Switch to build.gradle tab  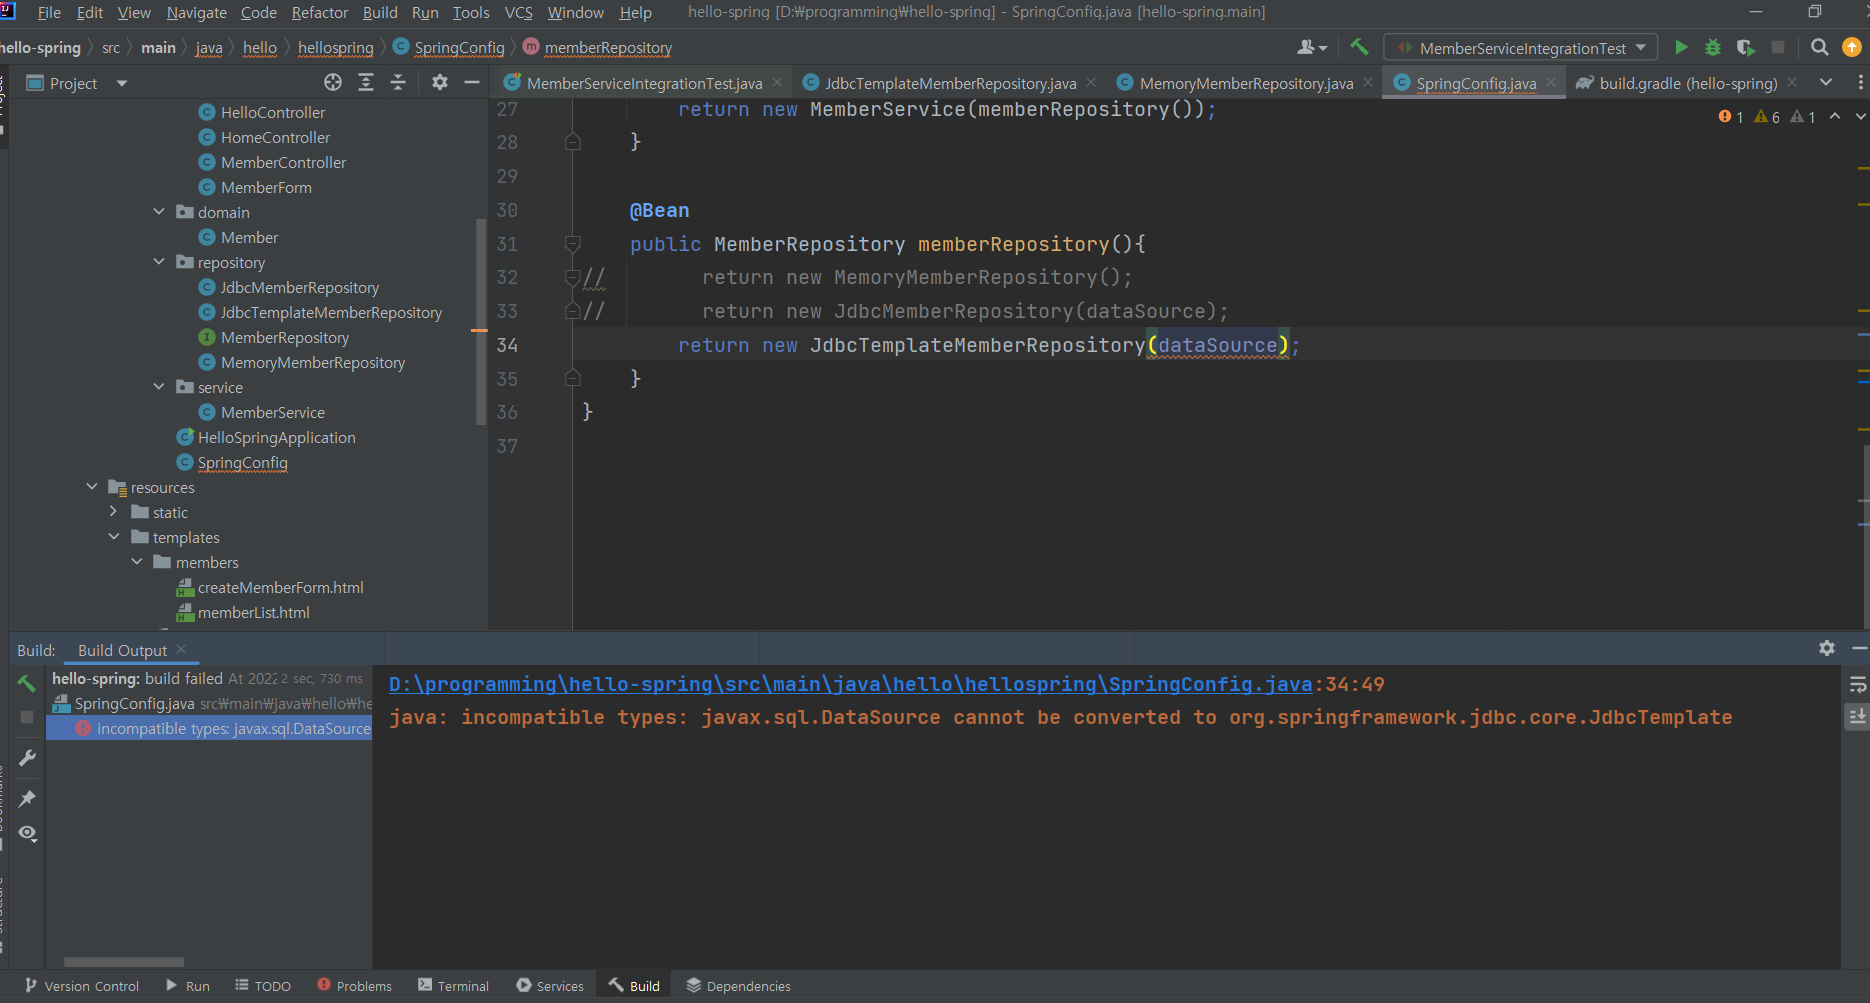coord(1688,83)
